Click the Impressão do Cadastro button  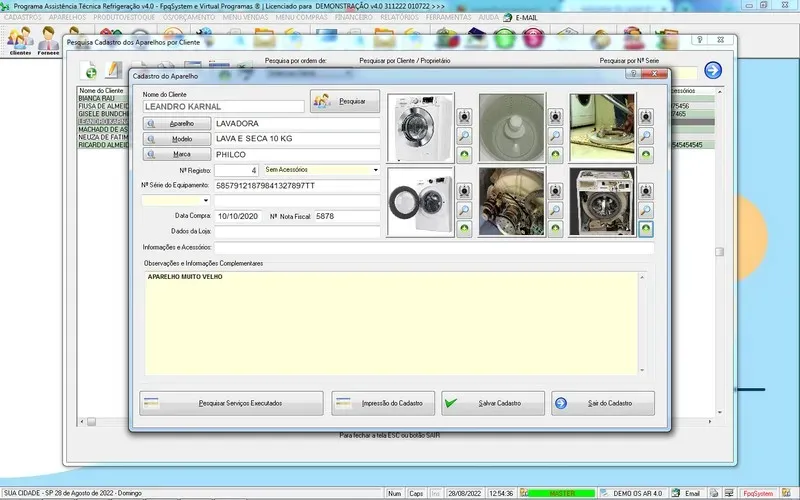384,403
